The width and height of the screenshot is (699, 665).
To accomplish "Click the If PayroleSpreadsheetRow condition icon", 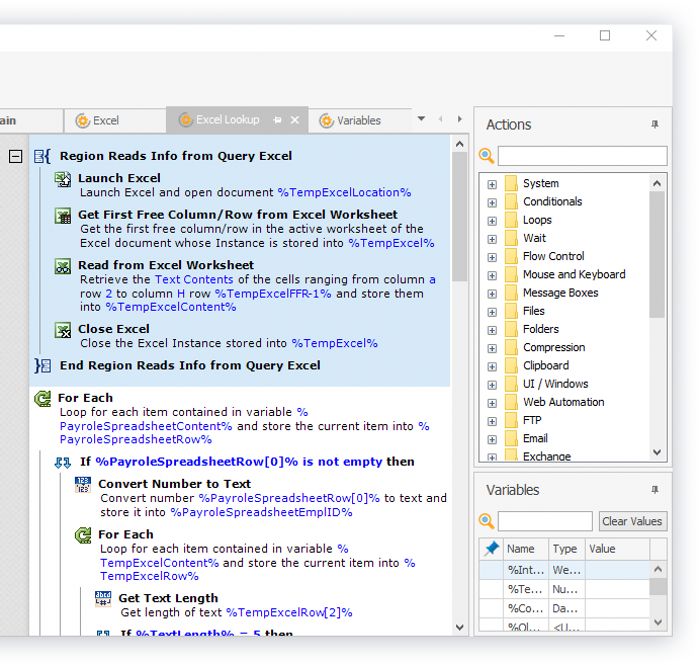I will [63, 463].
